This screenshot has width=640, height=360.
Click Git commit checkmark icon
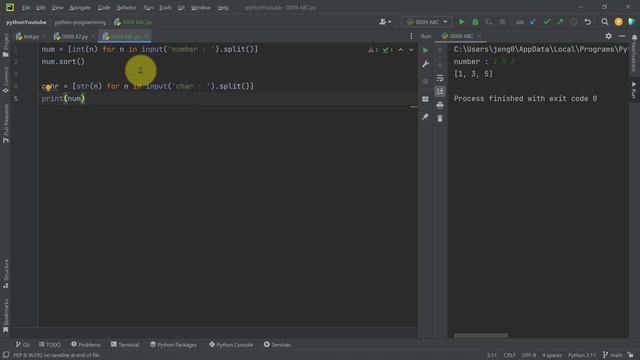(547, 22)
